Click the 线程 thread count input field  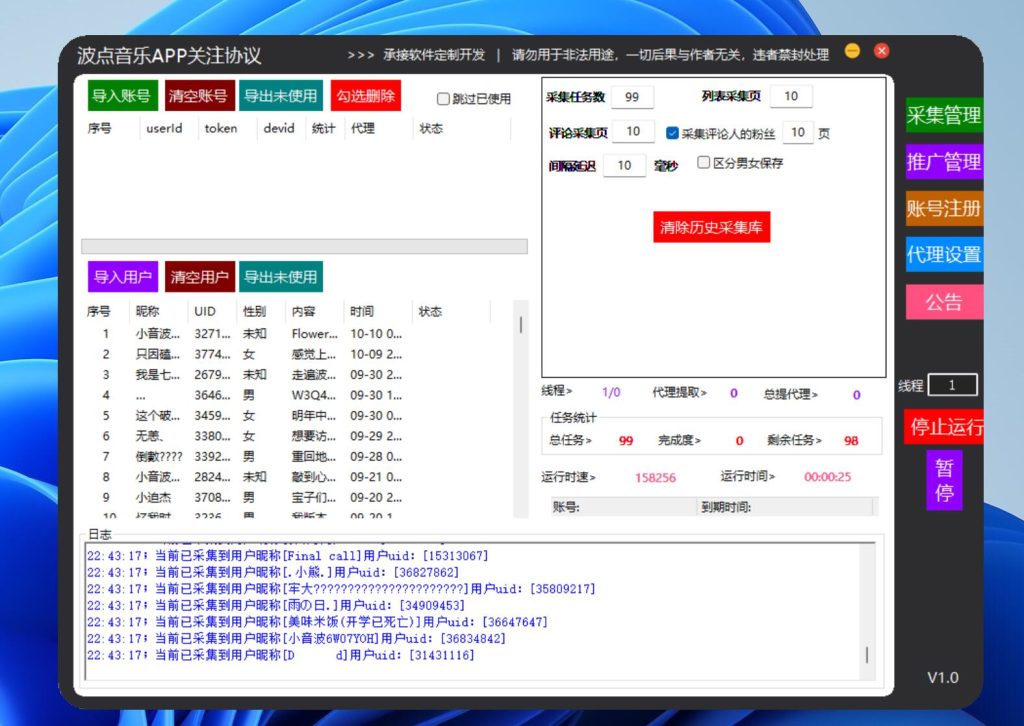tap(952, 384)
